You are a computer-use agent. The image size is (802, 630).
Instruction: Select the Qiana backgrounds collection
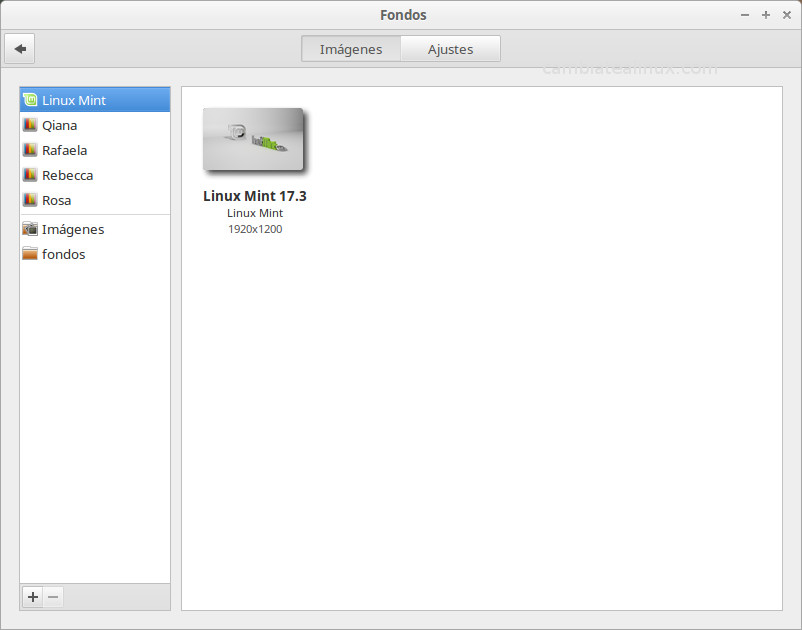tap(95, 125)
